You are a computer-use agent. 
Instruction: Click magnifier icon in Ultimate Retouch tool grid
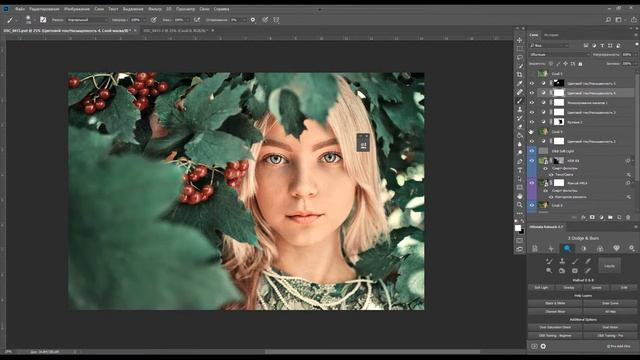(549, 271)
